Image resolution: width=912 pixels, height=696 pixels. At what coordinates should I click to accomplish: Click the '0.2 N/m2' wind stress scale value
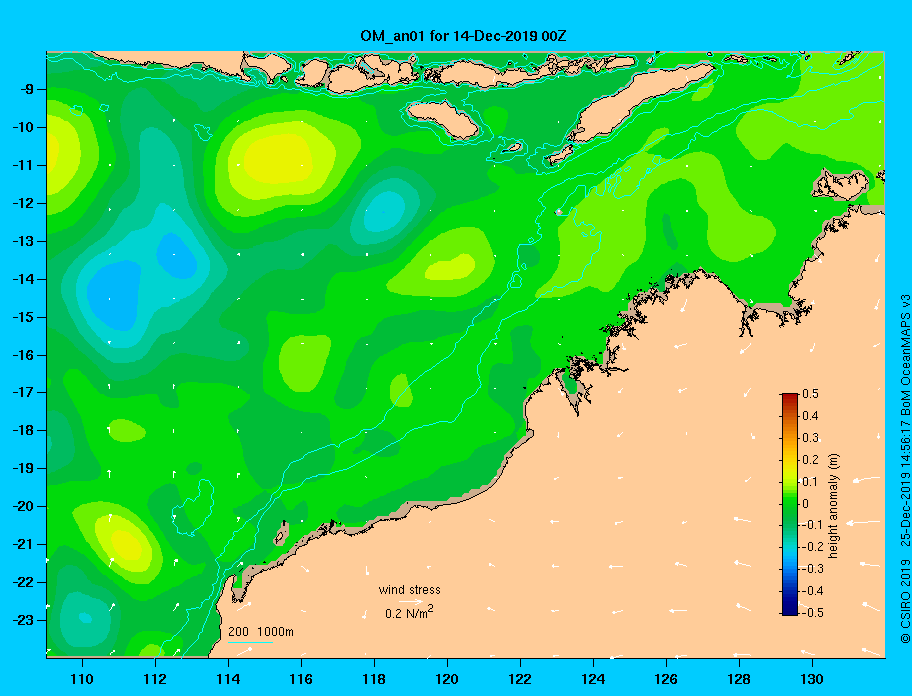(x=409, y=612)
